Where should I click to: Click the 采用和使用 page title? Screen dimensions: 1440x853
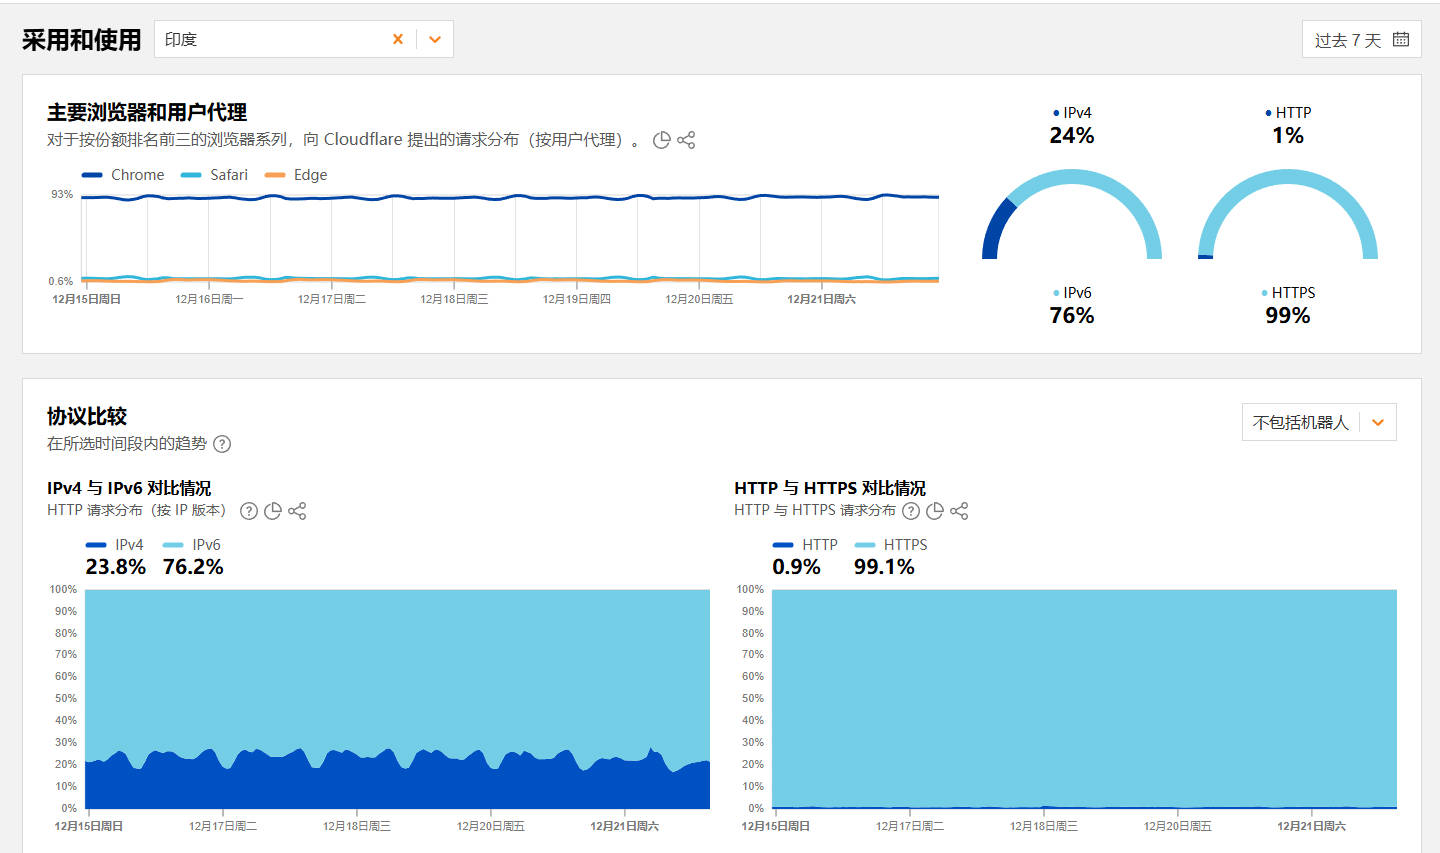point(82,40)
